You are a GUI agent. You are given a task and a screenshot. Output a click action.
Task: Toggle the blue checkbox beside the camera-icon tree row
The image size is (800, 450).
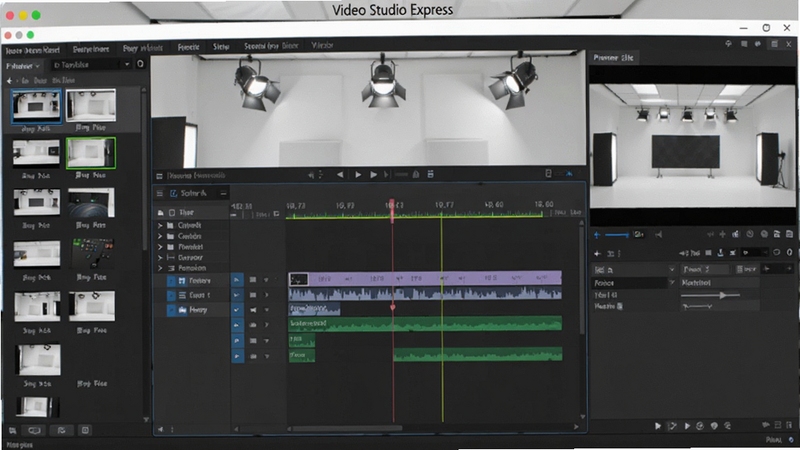(x=171, y=310)
